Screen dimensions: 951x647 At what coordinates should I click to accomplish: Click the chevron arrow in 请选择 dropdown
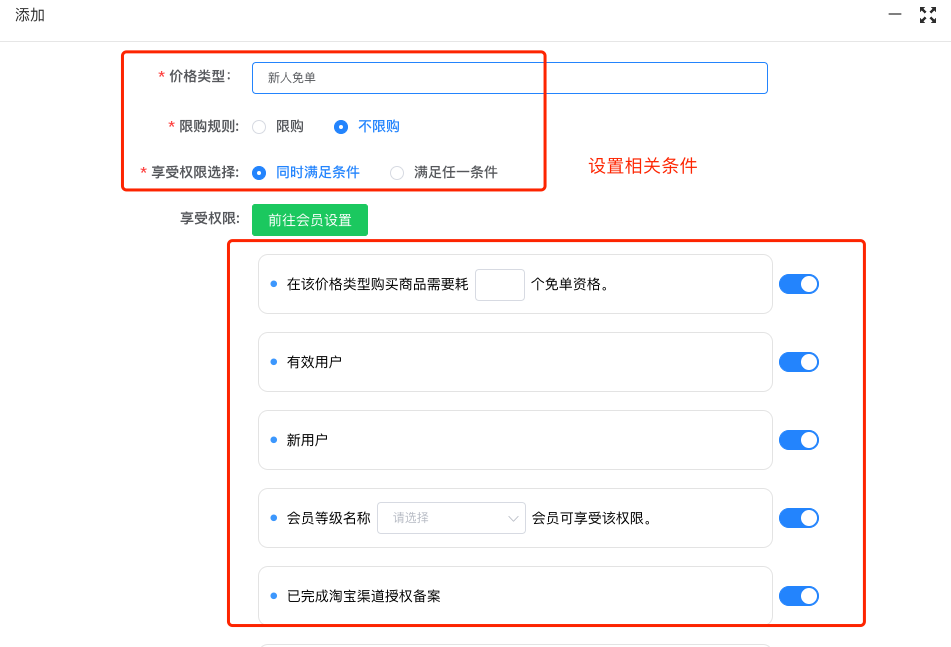513,518
